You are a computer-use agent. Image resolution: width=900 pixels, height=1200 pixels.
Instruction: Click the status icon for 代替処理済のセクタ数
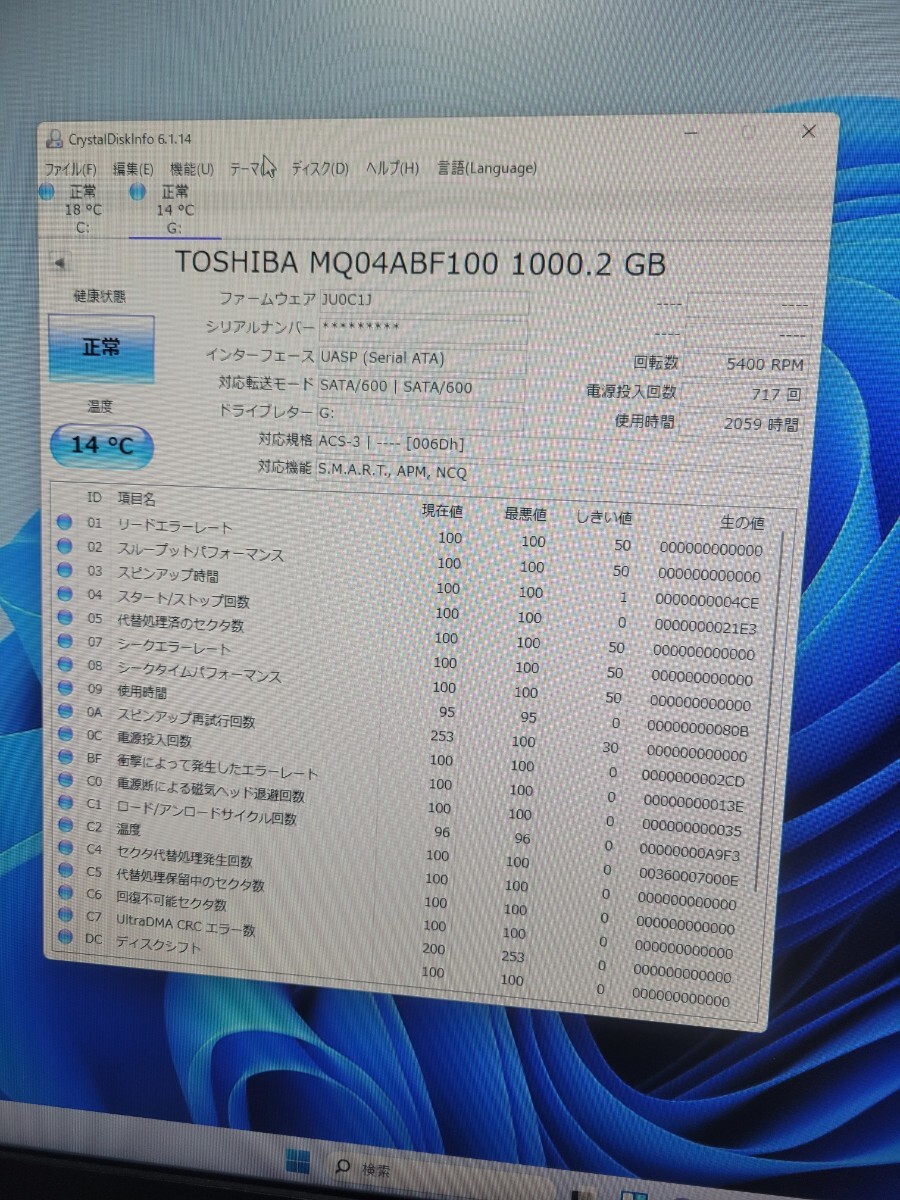66,618
